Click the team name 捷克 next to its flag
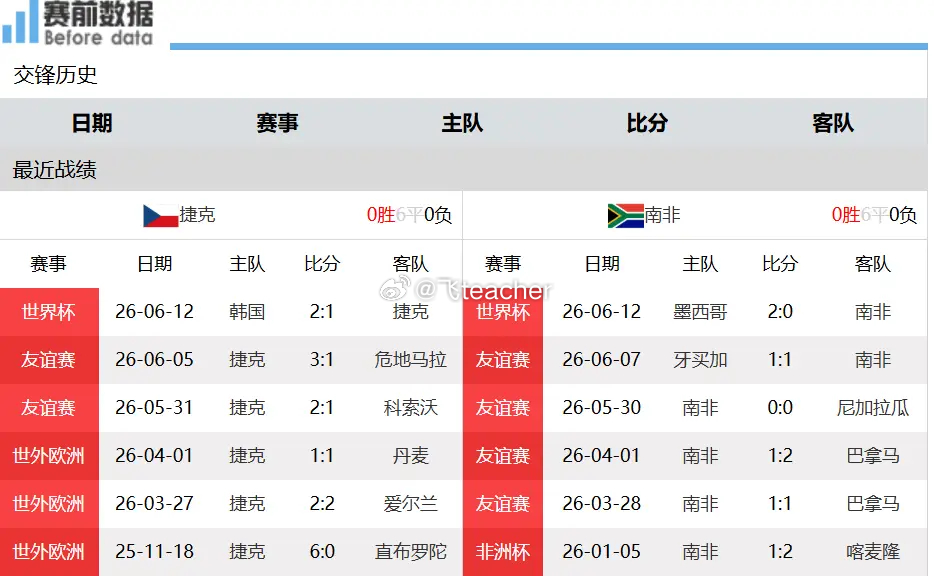The image size is (934, 576). [197, 215]
